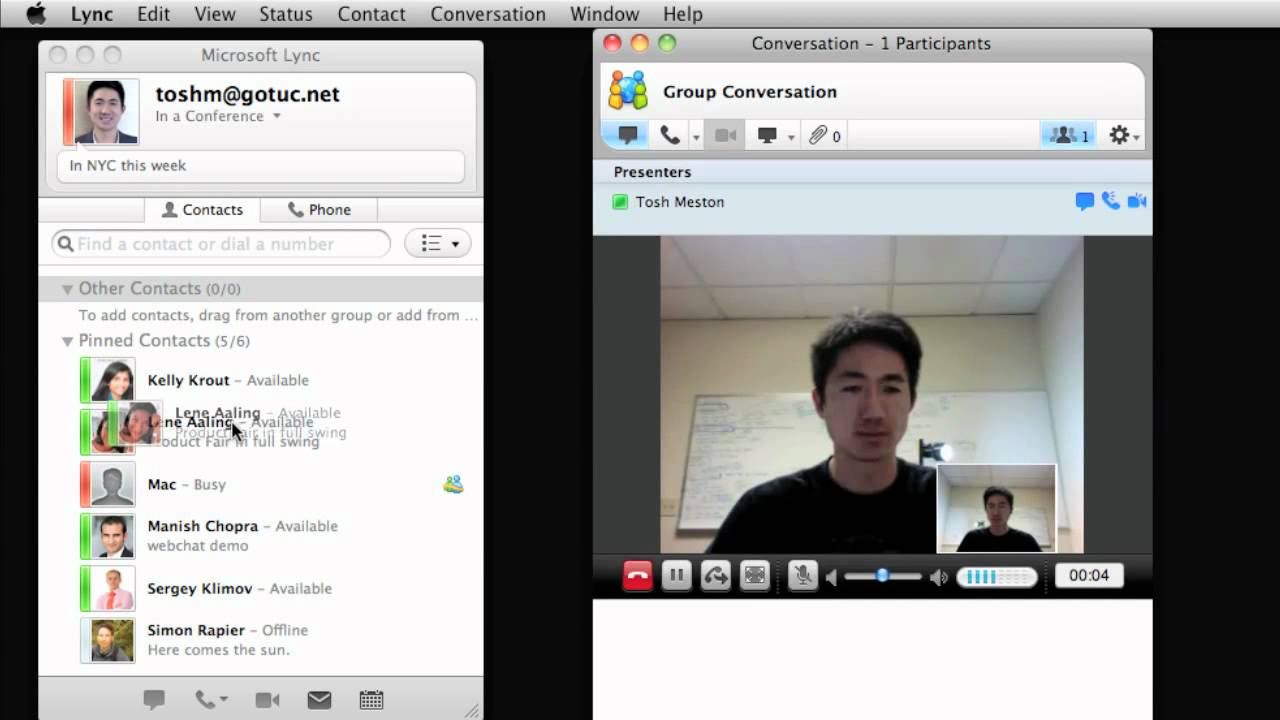Image resolution: width=1280 pixels, height=720 pixels.
Task: Select contact Sergey Klimov
Action: coord(260,588)
